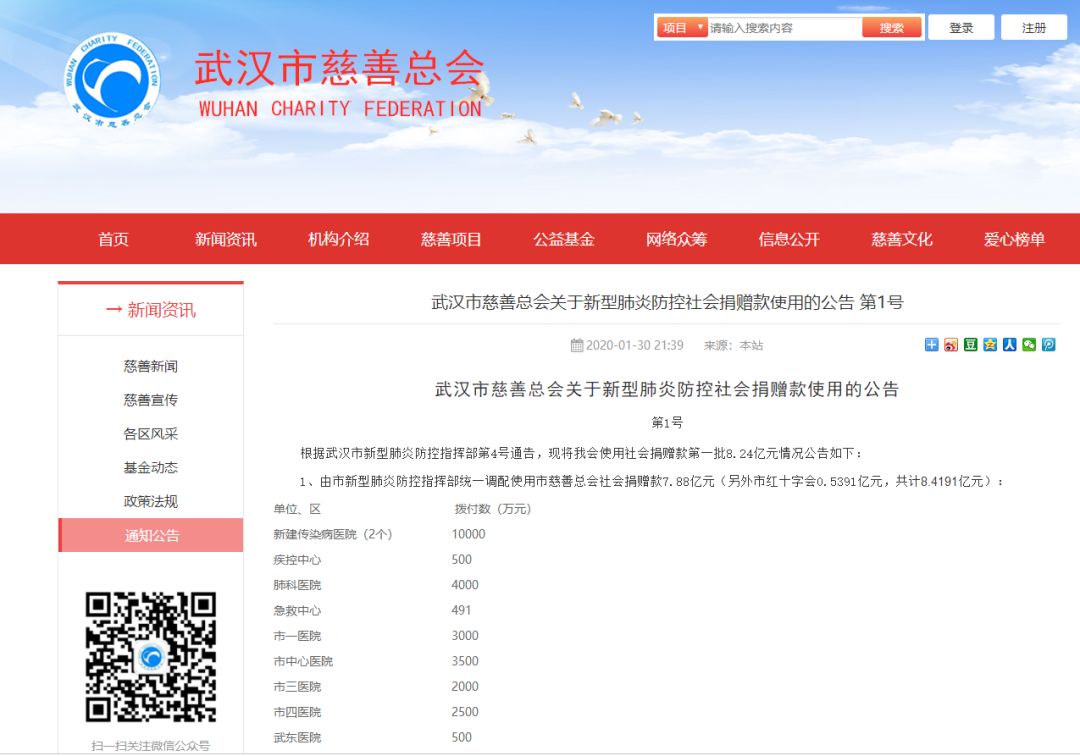Click the 市中心医院 row label
The width and height of the screenshot is (1080, 756).
tap(303, 662)
